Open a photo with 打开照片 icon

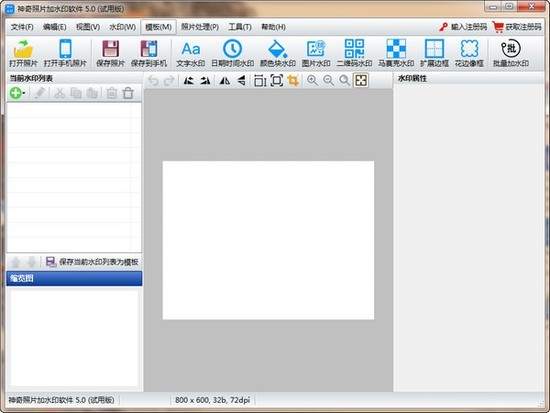point(23,53)
